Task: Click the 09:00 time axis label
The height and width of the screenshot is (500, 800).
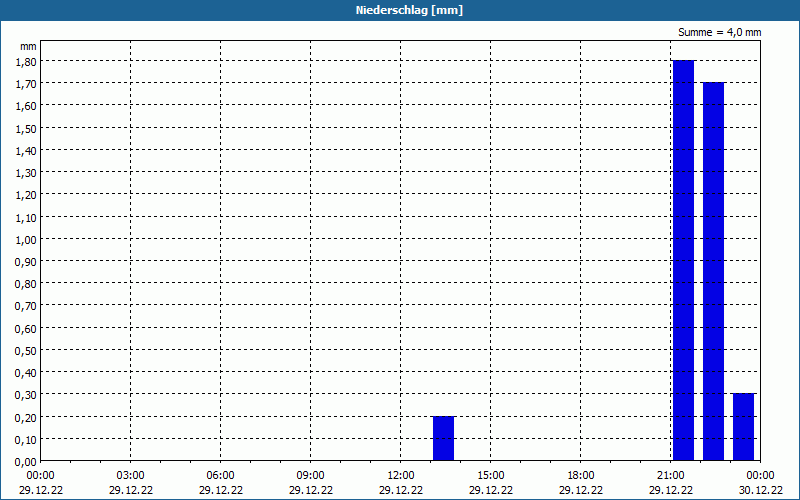Action: click(x=311, y=476)
